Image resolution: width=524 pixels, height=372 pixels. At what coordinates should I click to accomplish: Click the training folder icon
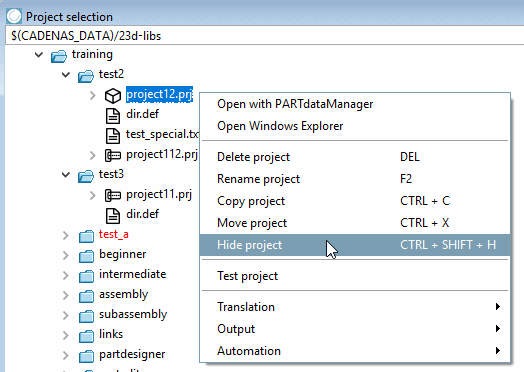tap(59, 56)
